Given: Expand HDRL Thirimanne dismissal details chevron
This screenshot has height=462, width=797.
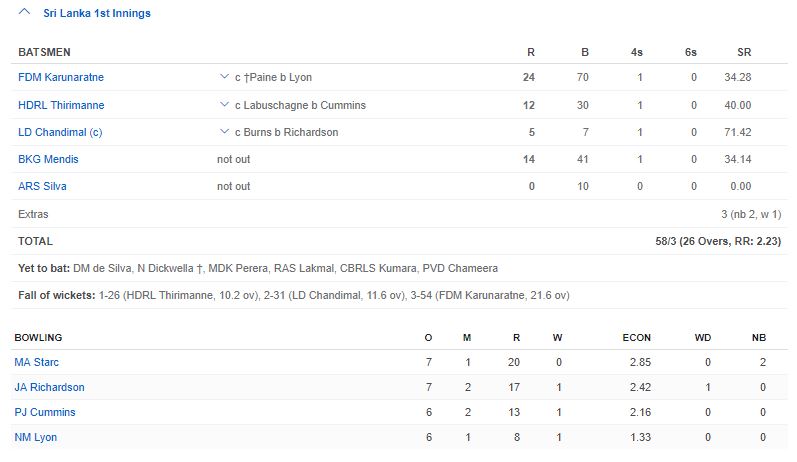Looking at the screenshot, I should click(x=224, y=105).
